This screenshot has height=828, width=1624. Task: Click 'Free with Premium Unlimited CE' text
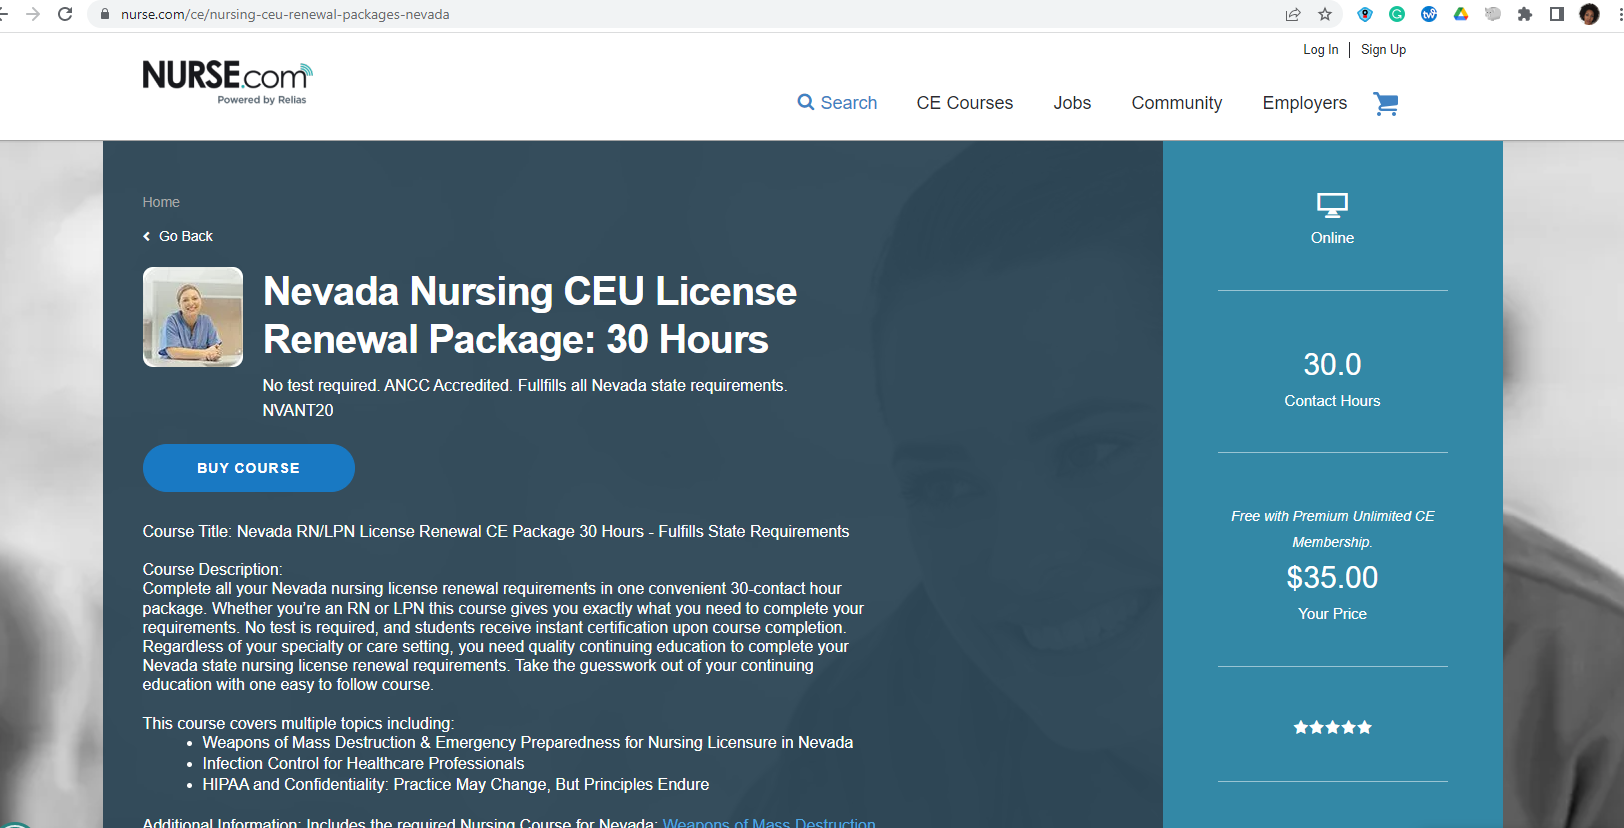(1332, 516)
